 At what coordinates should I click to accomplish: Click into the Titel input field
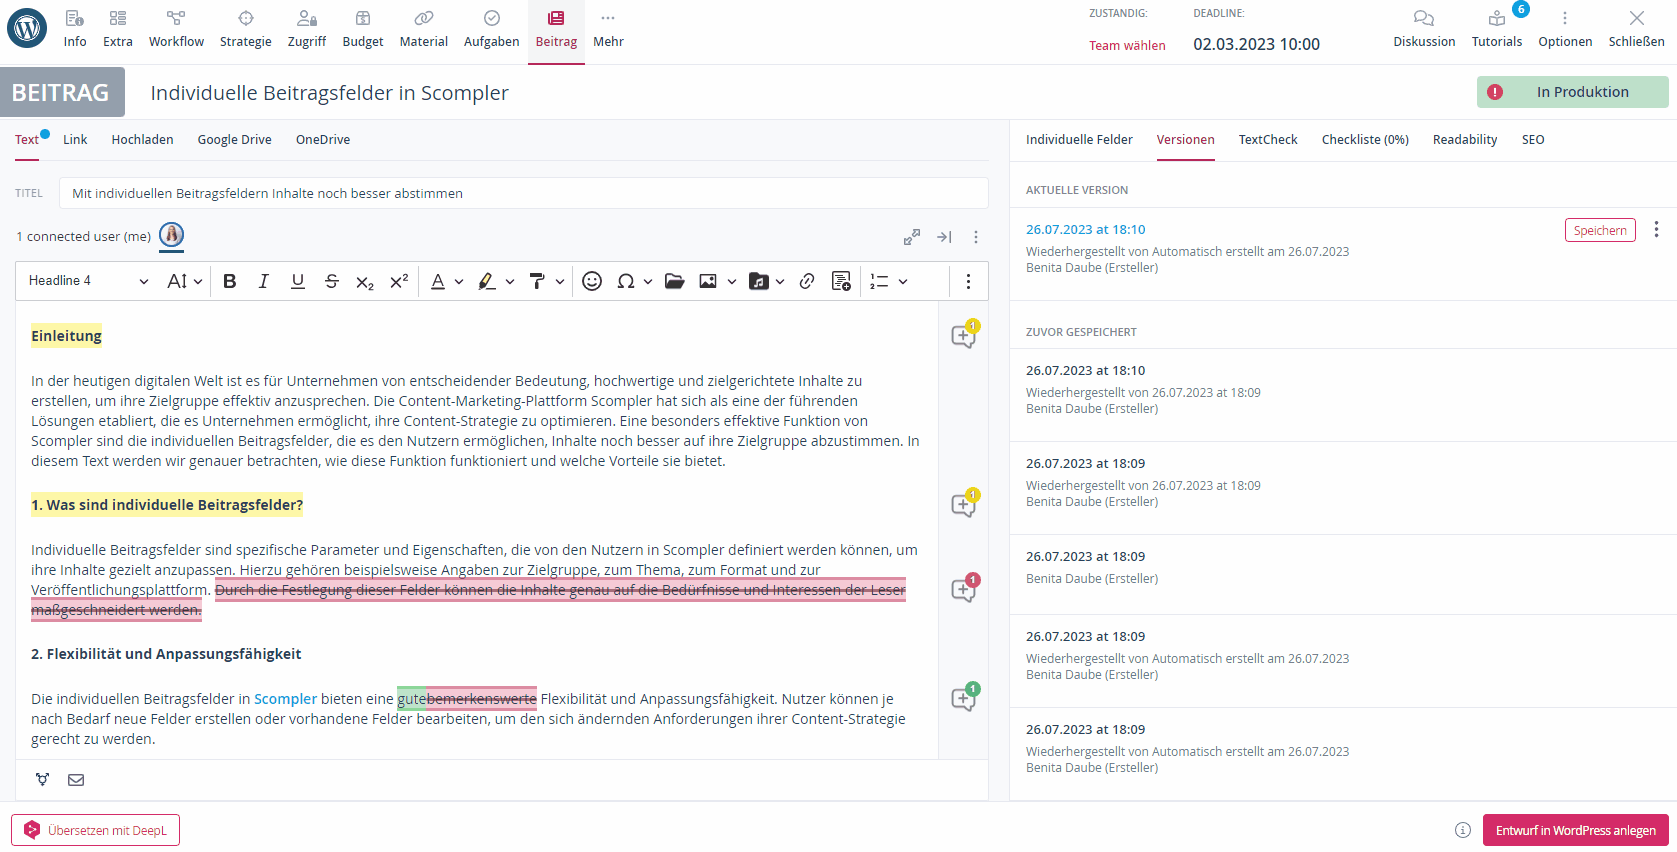(x=523, y=193)
